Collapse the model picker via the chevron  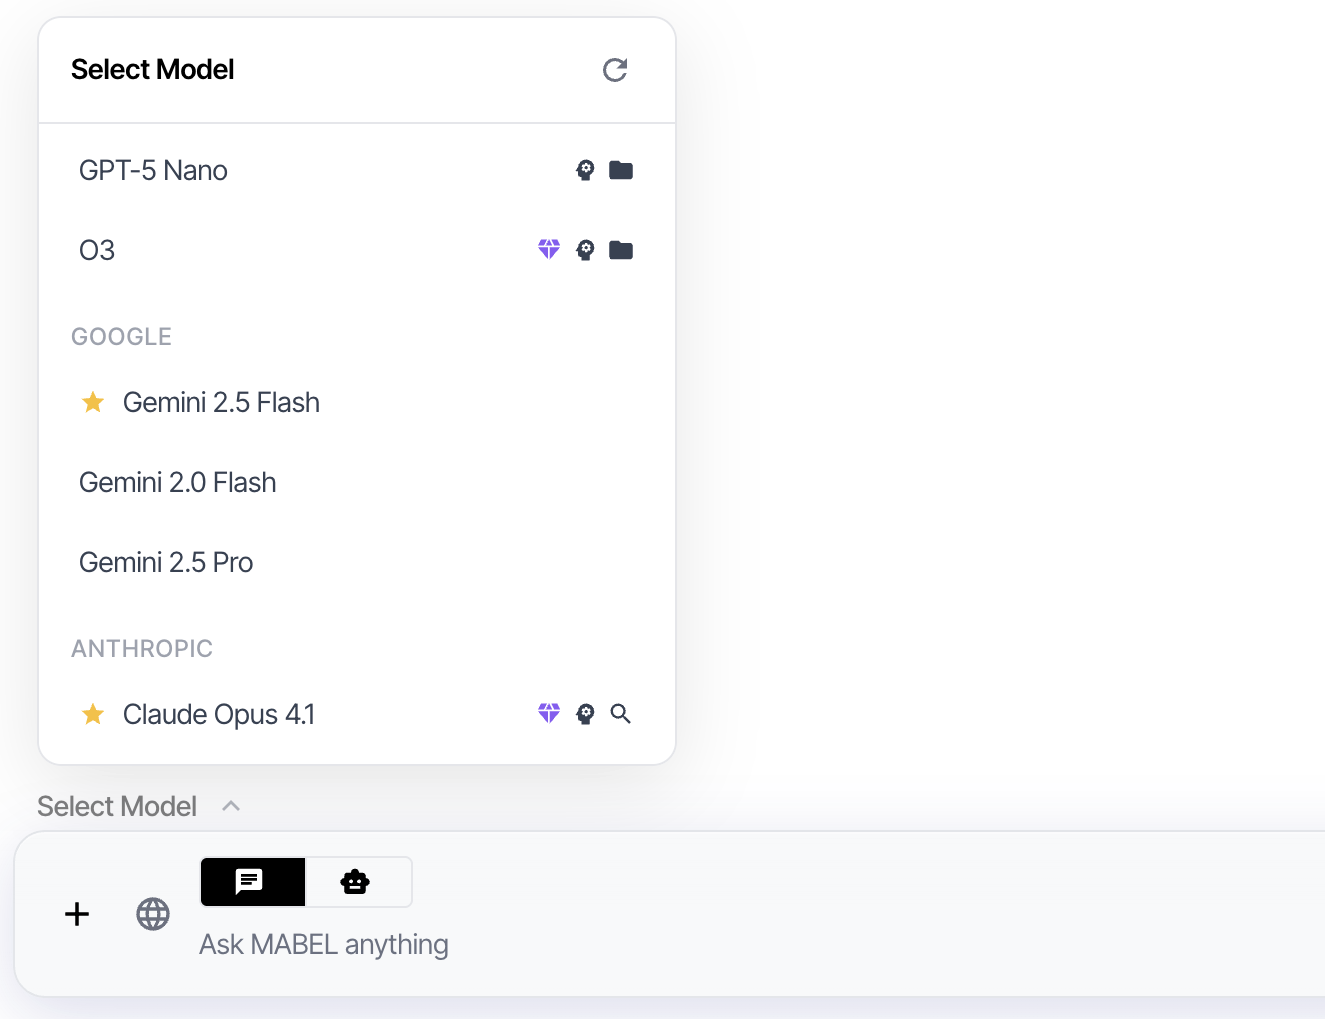click(231, 805)
